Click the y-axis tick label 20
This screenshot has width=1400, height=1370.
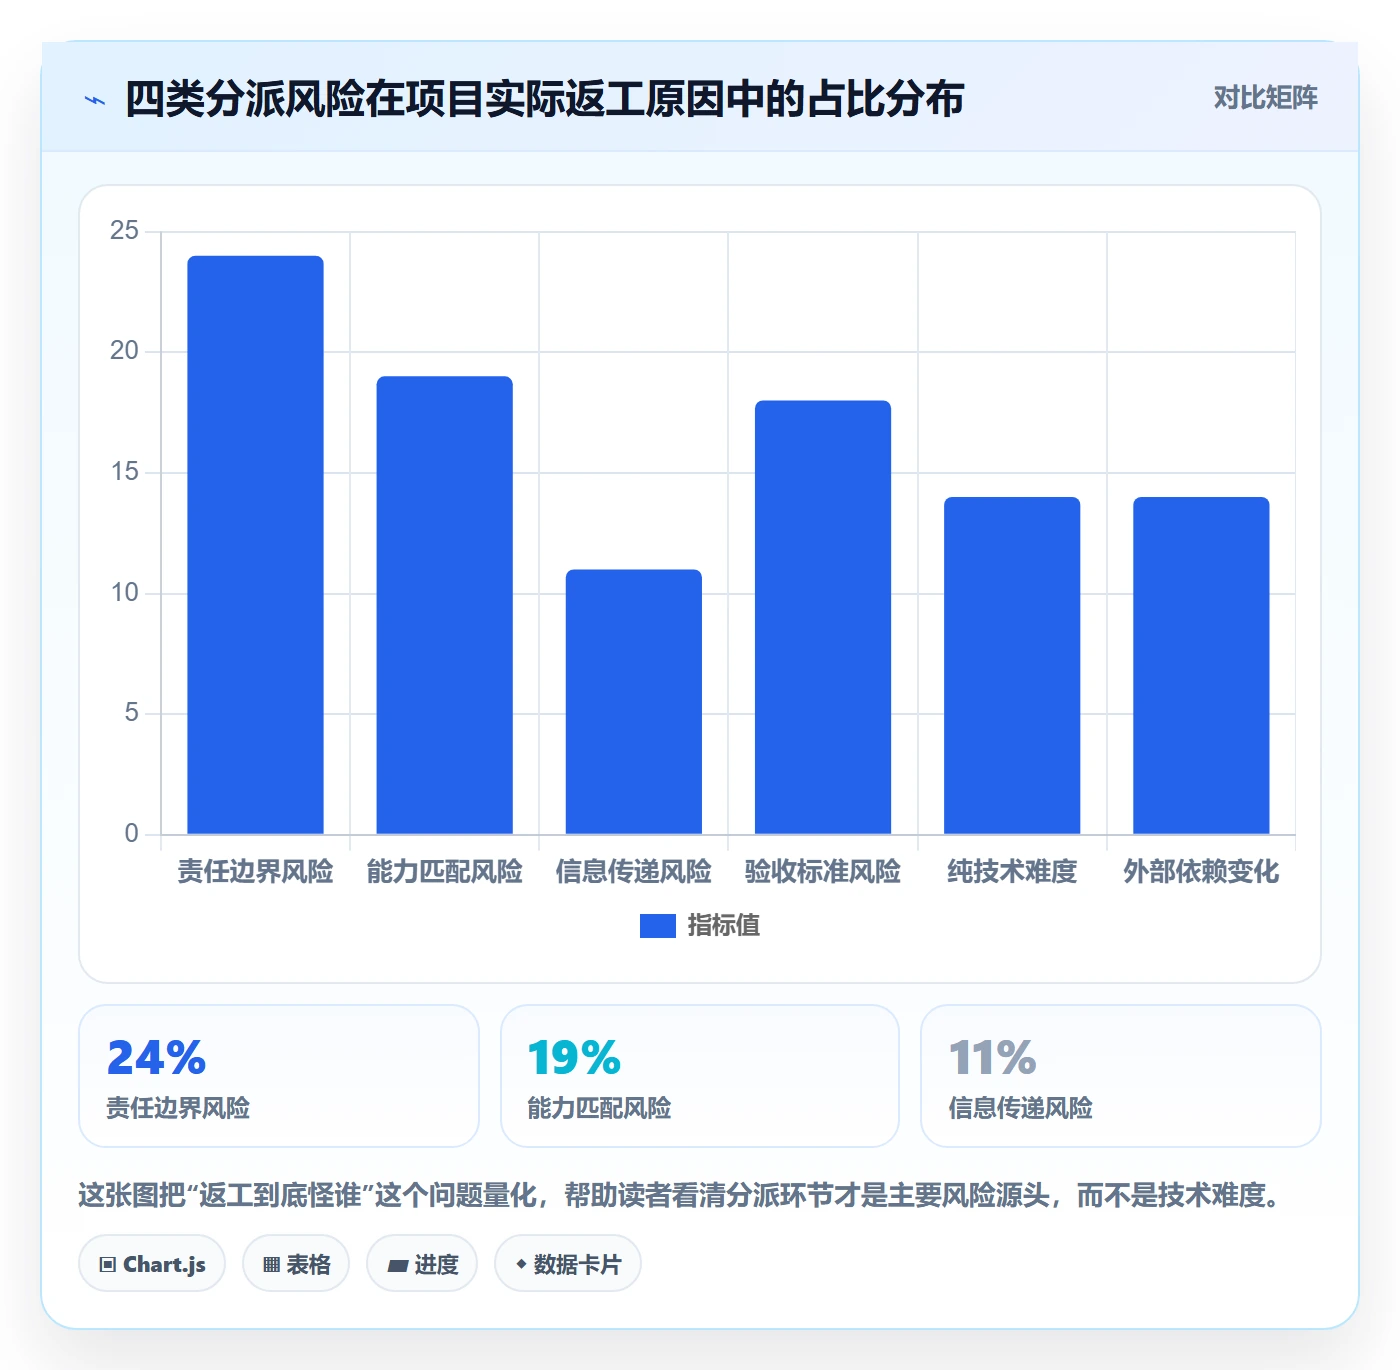(124, 351)
